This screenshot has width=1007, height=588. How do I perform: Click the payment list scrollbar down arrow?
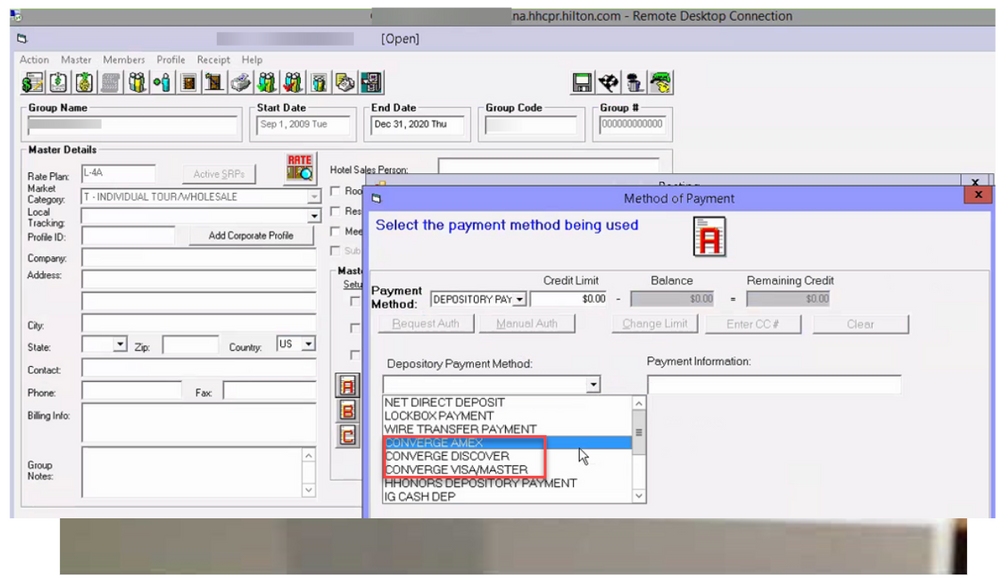pos(639,496)
